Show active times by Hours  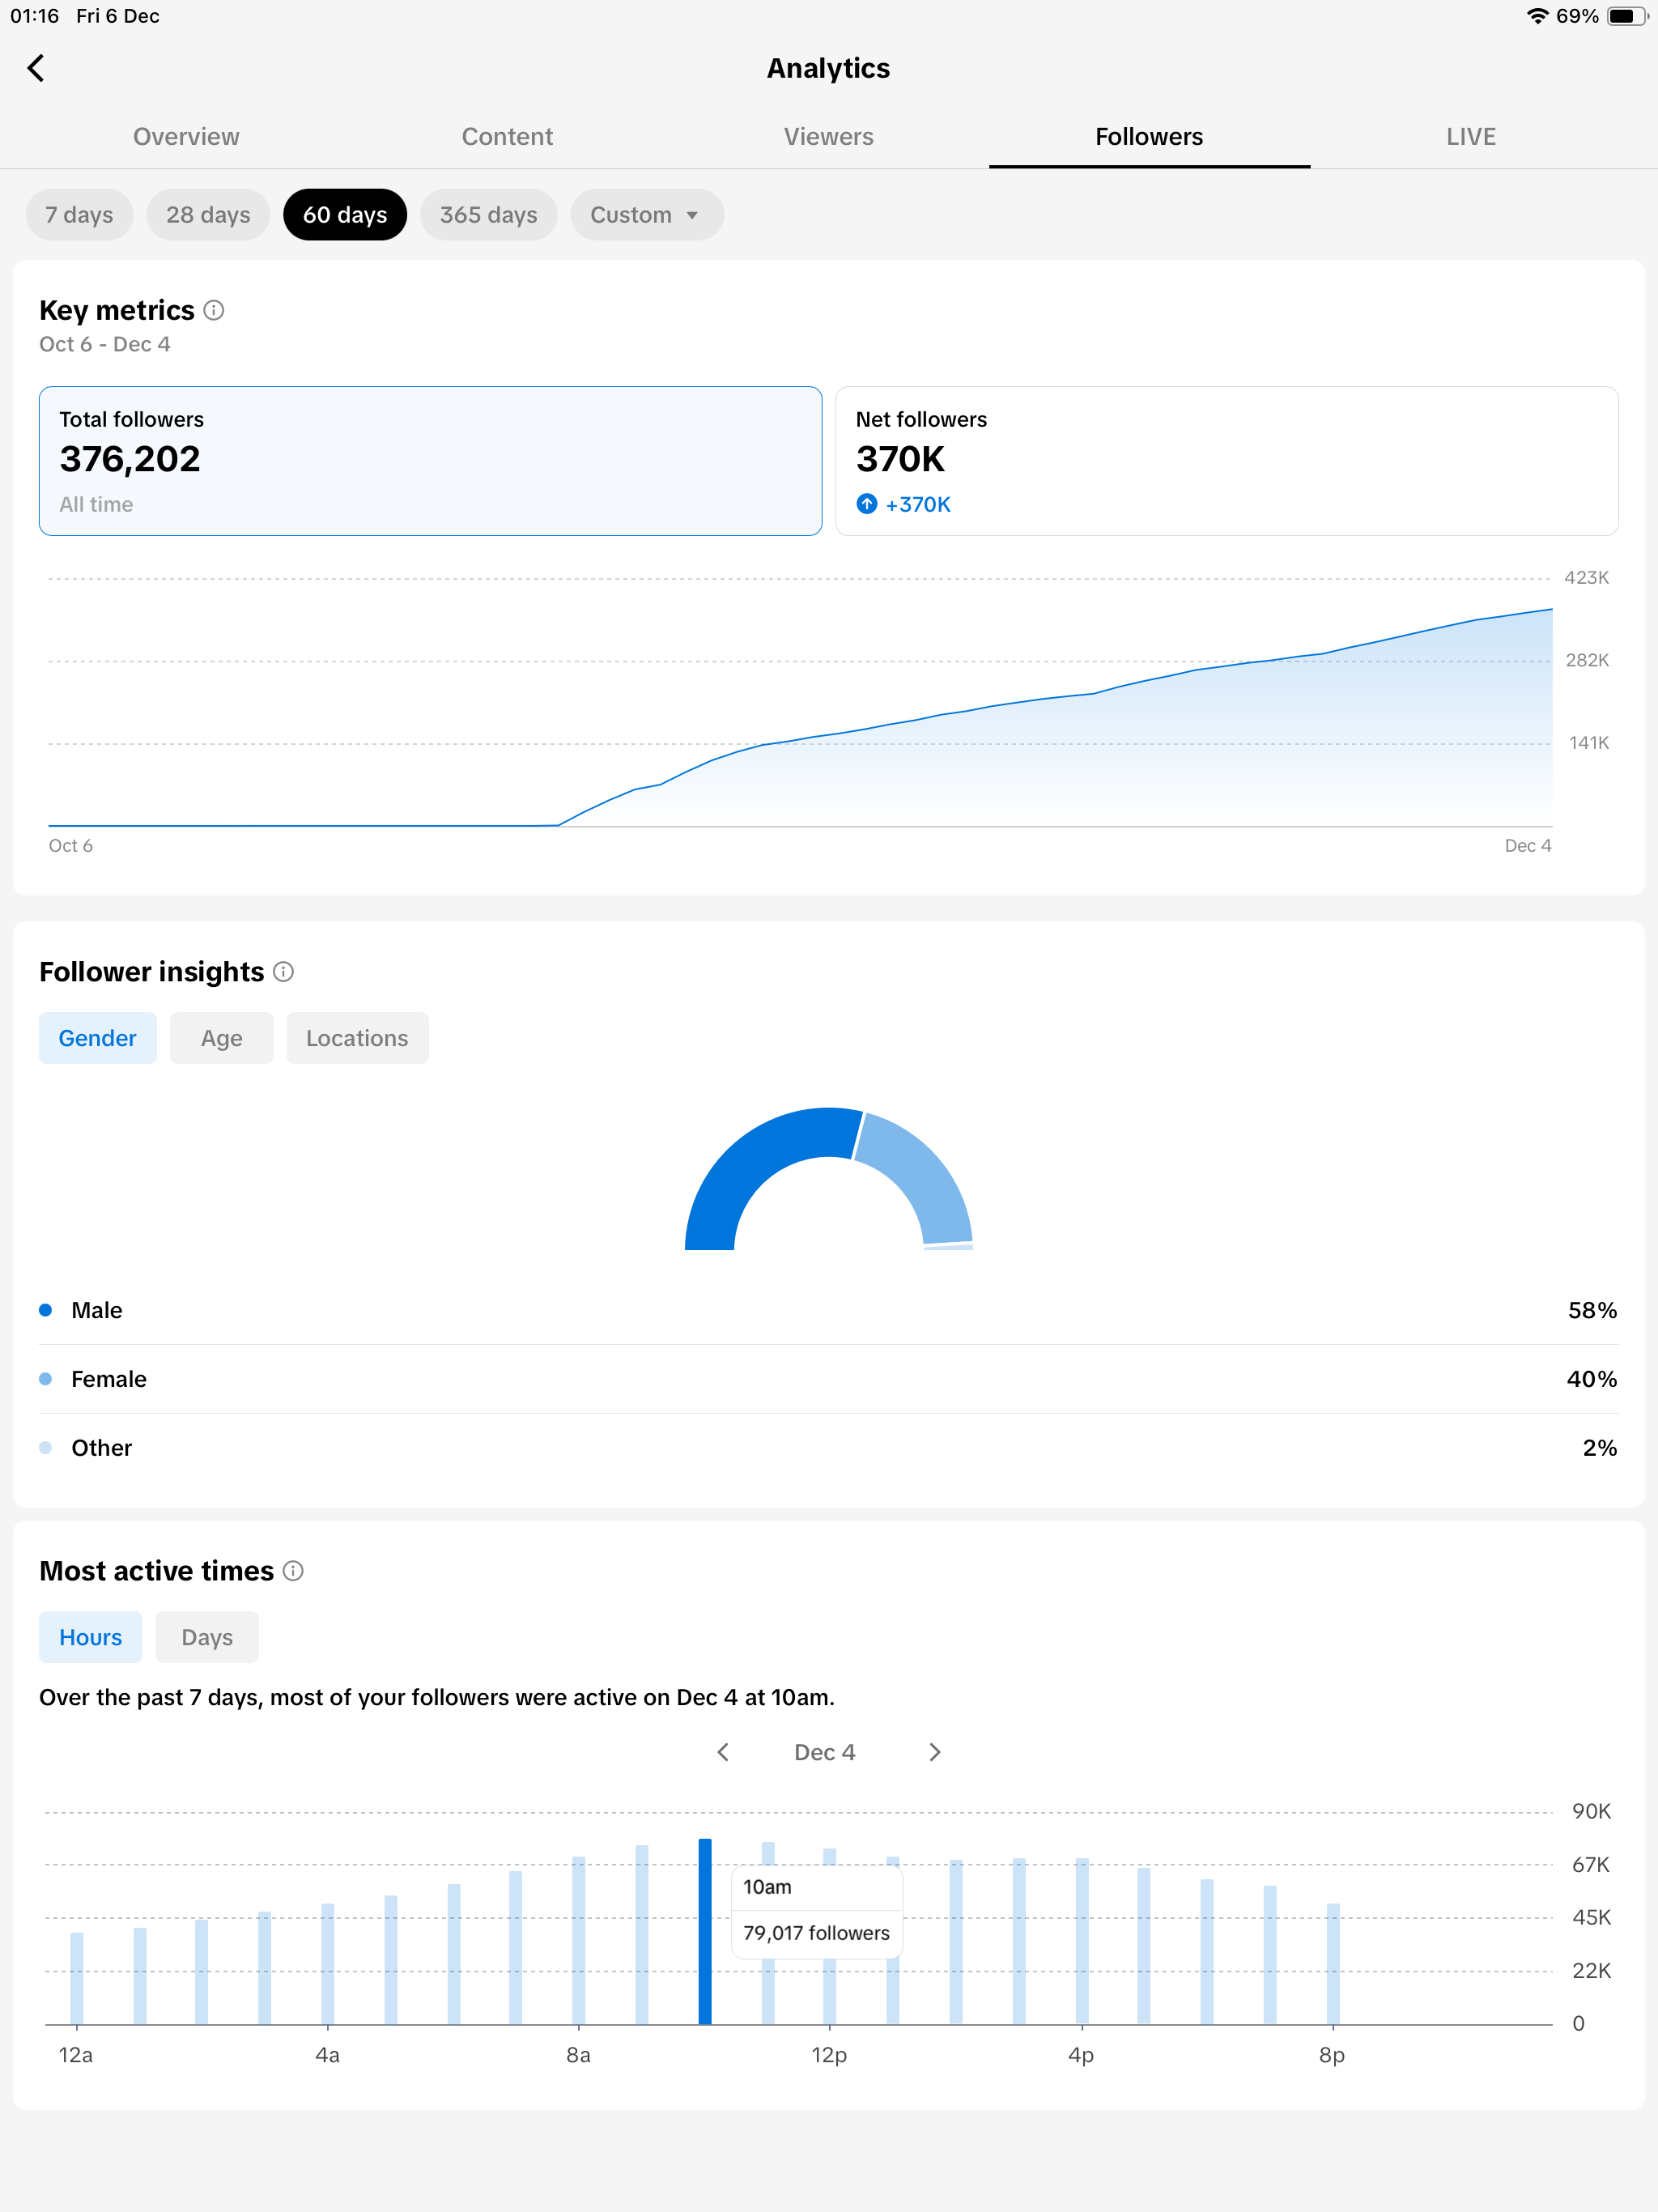click(x=90, y=1637)
